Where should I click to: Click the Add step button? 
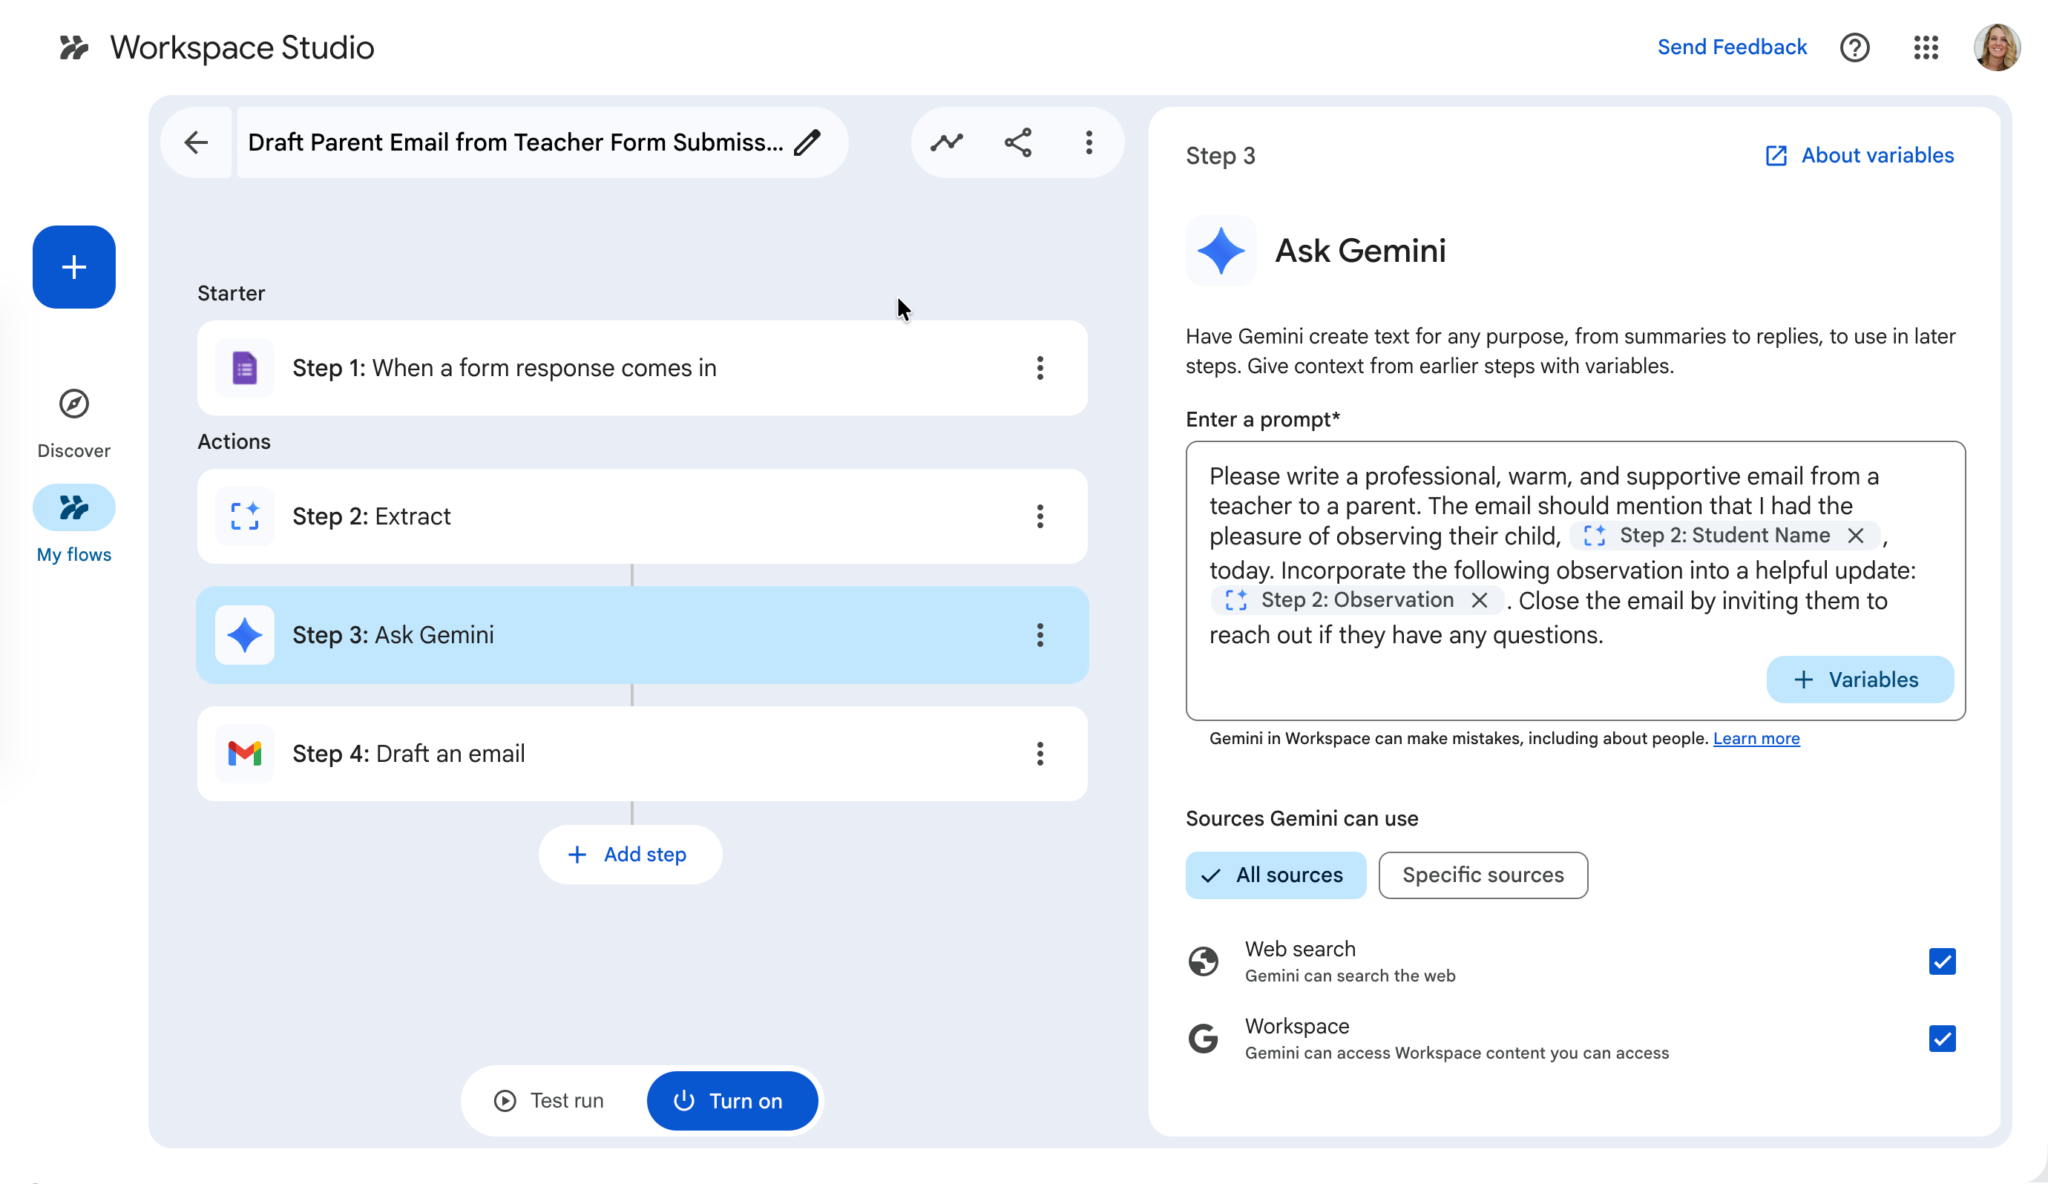630,854
